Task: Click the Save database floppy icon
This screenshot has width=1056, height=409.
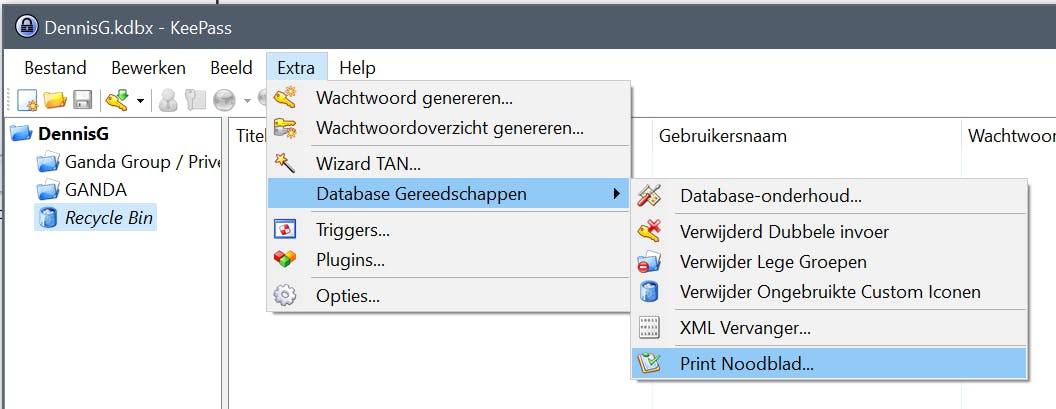Action: 82,99
